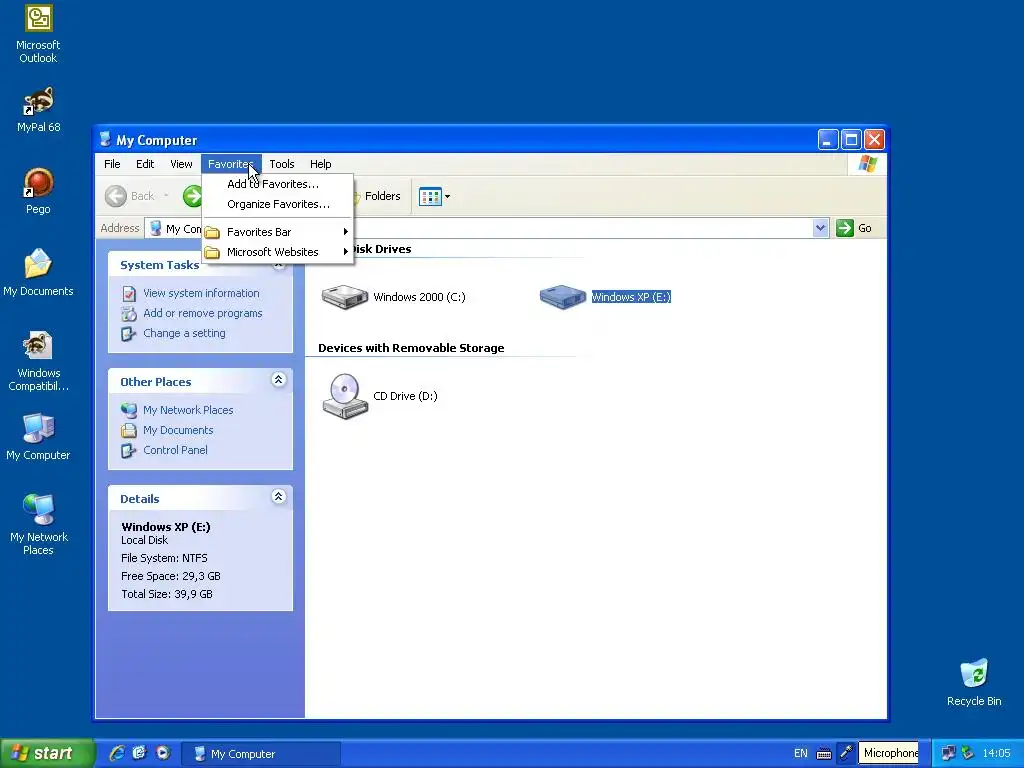The image size is (1024, 768).
Task: Collapse the Details panel
Action: point(278,497)
